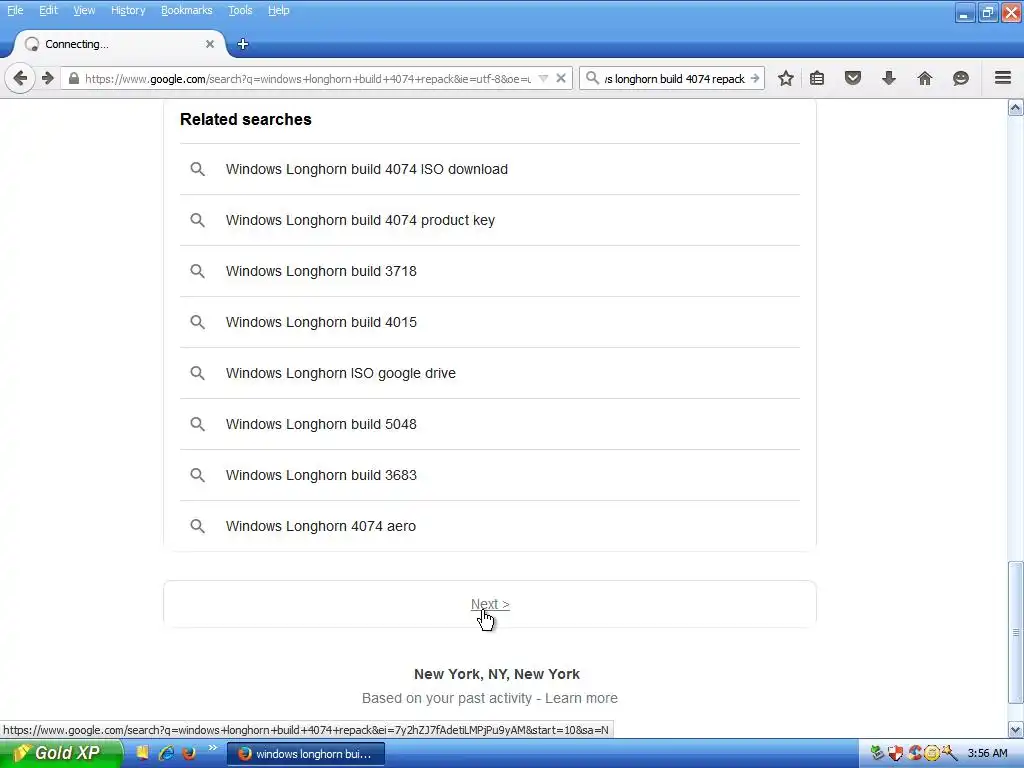
Task: Open the View menu
Action: click(x=84, y=10)
